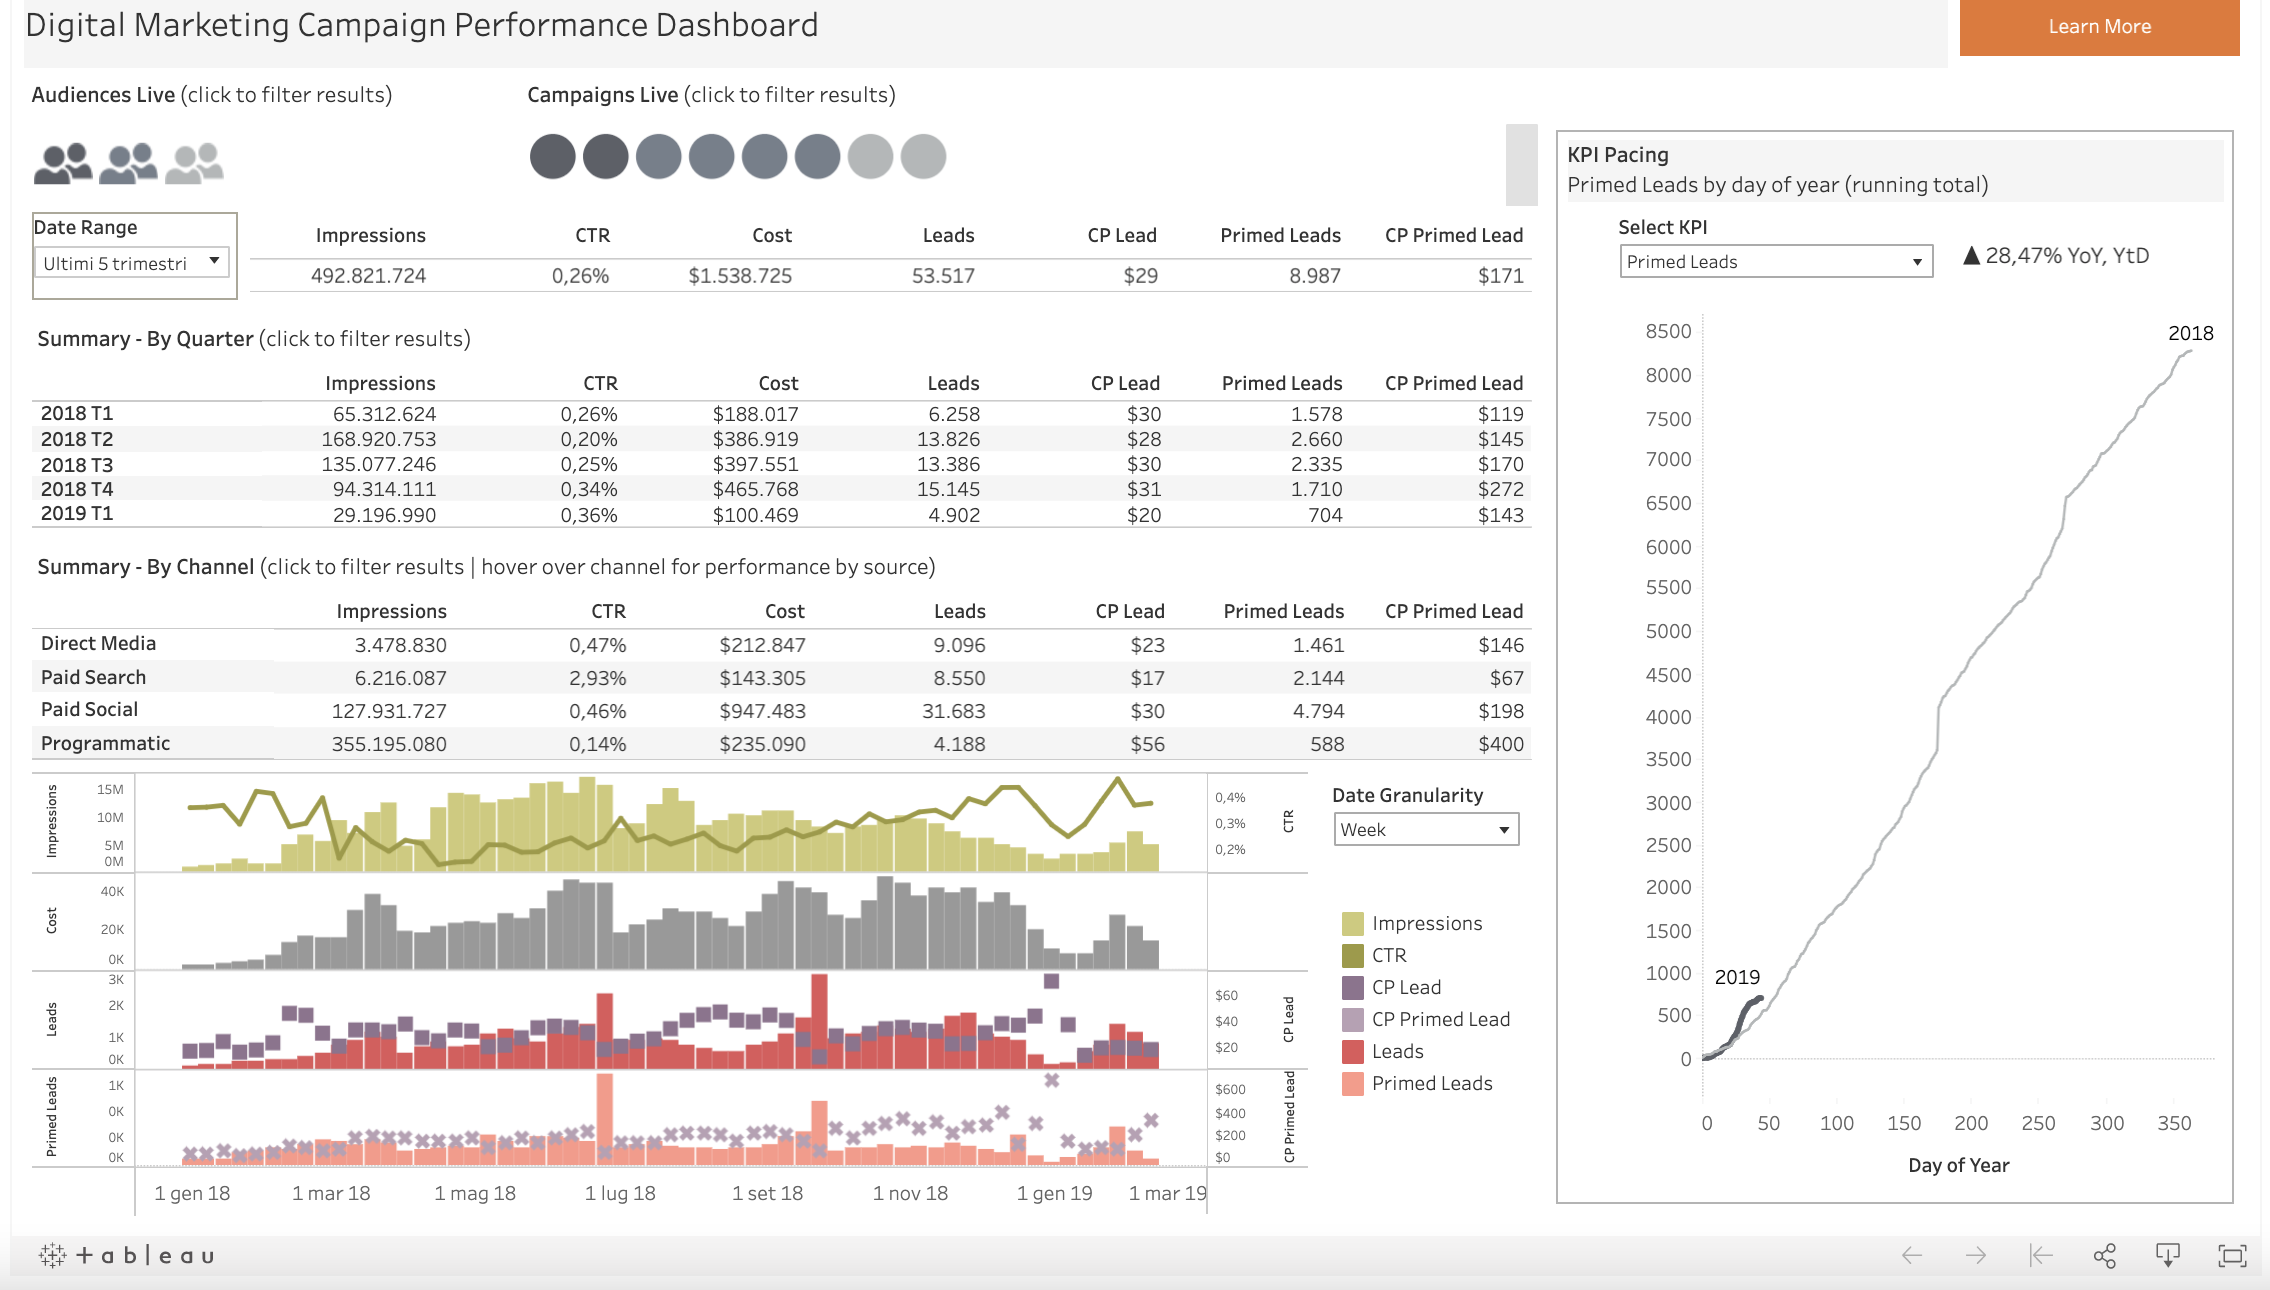This screenshot has width=2270, height=1290.
Task: Open the Select KPI dropdown
Action: [1776, 261]
